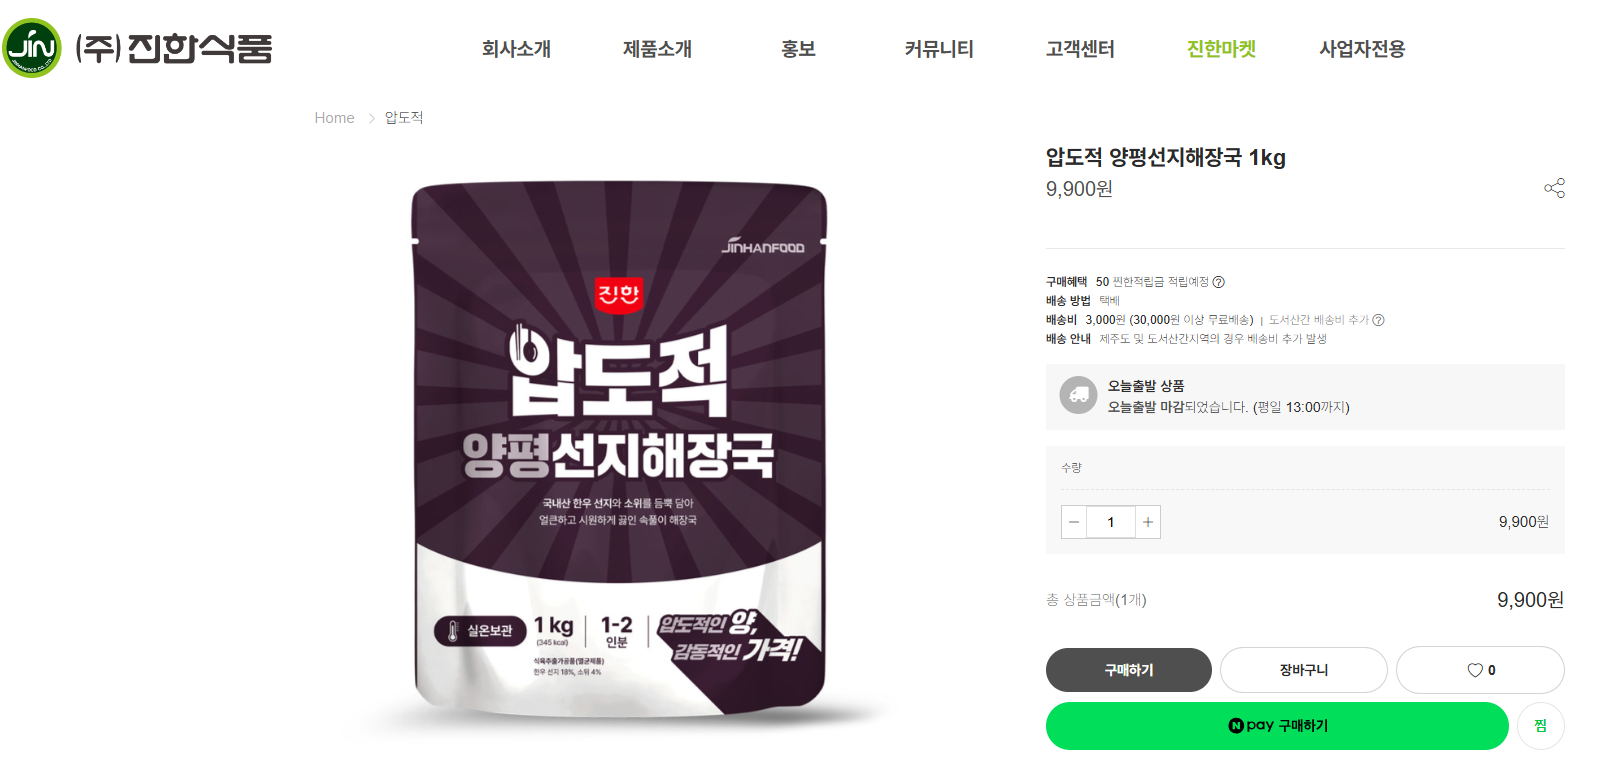Screen dimensions: 1599x779
Task: Open the 제품소개 menu
Action: pyautogui.click(x=657, y=49)
